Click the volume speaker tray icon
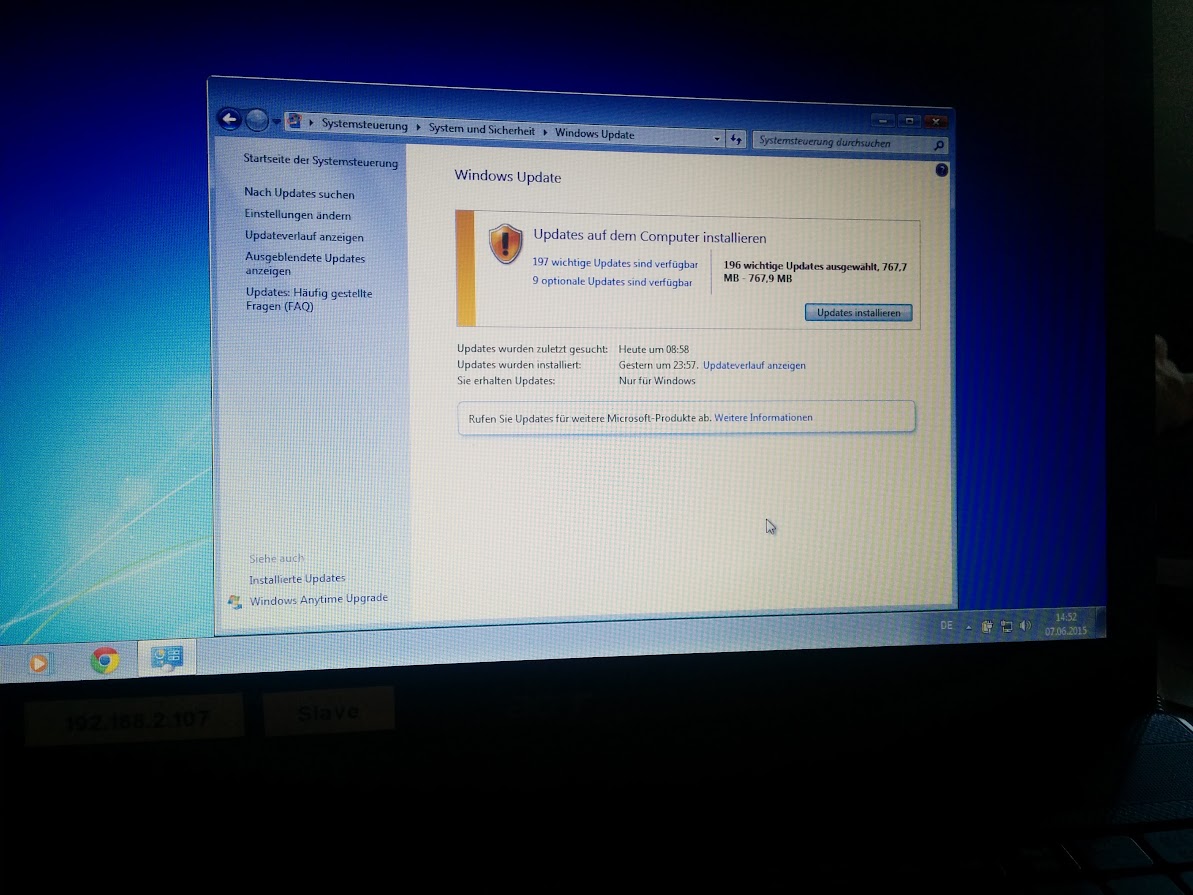 1026,626
